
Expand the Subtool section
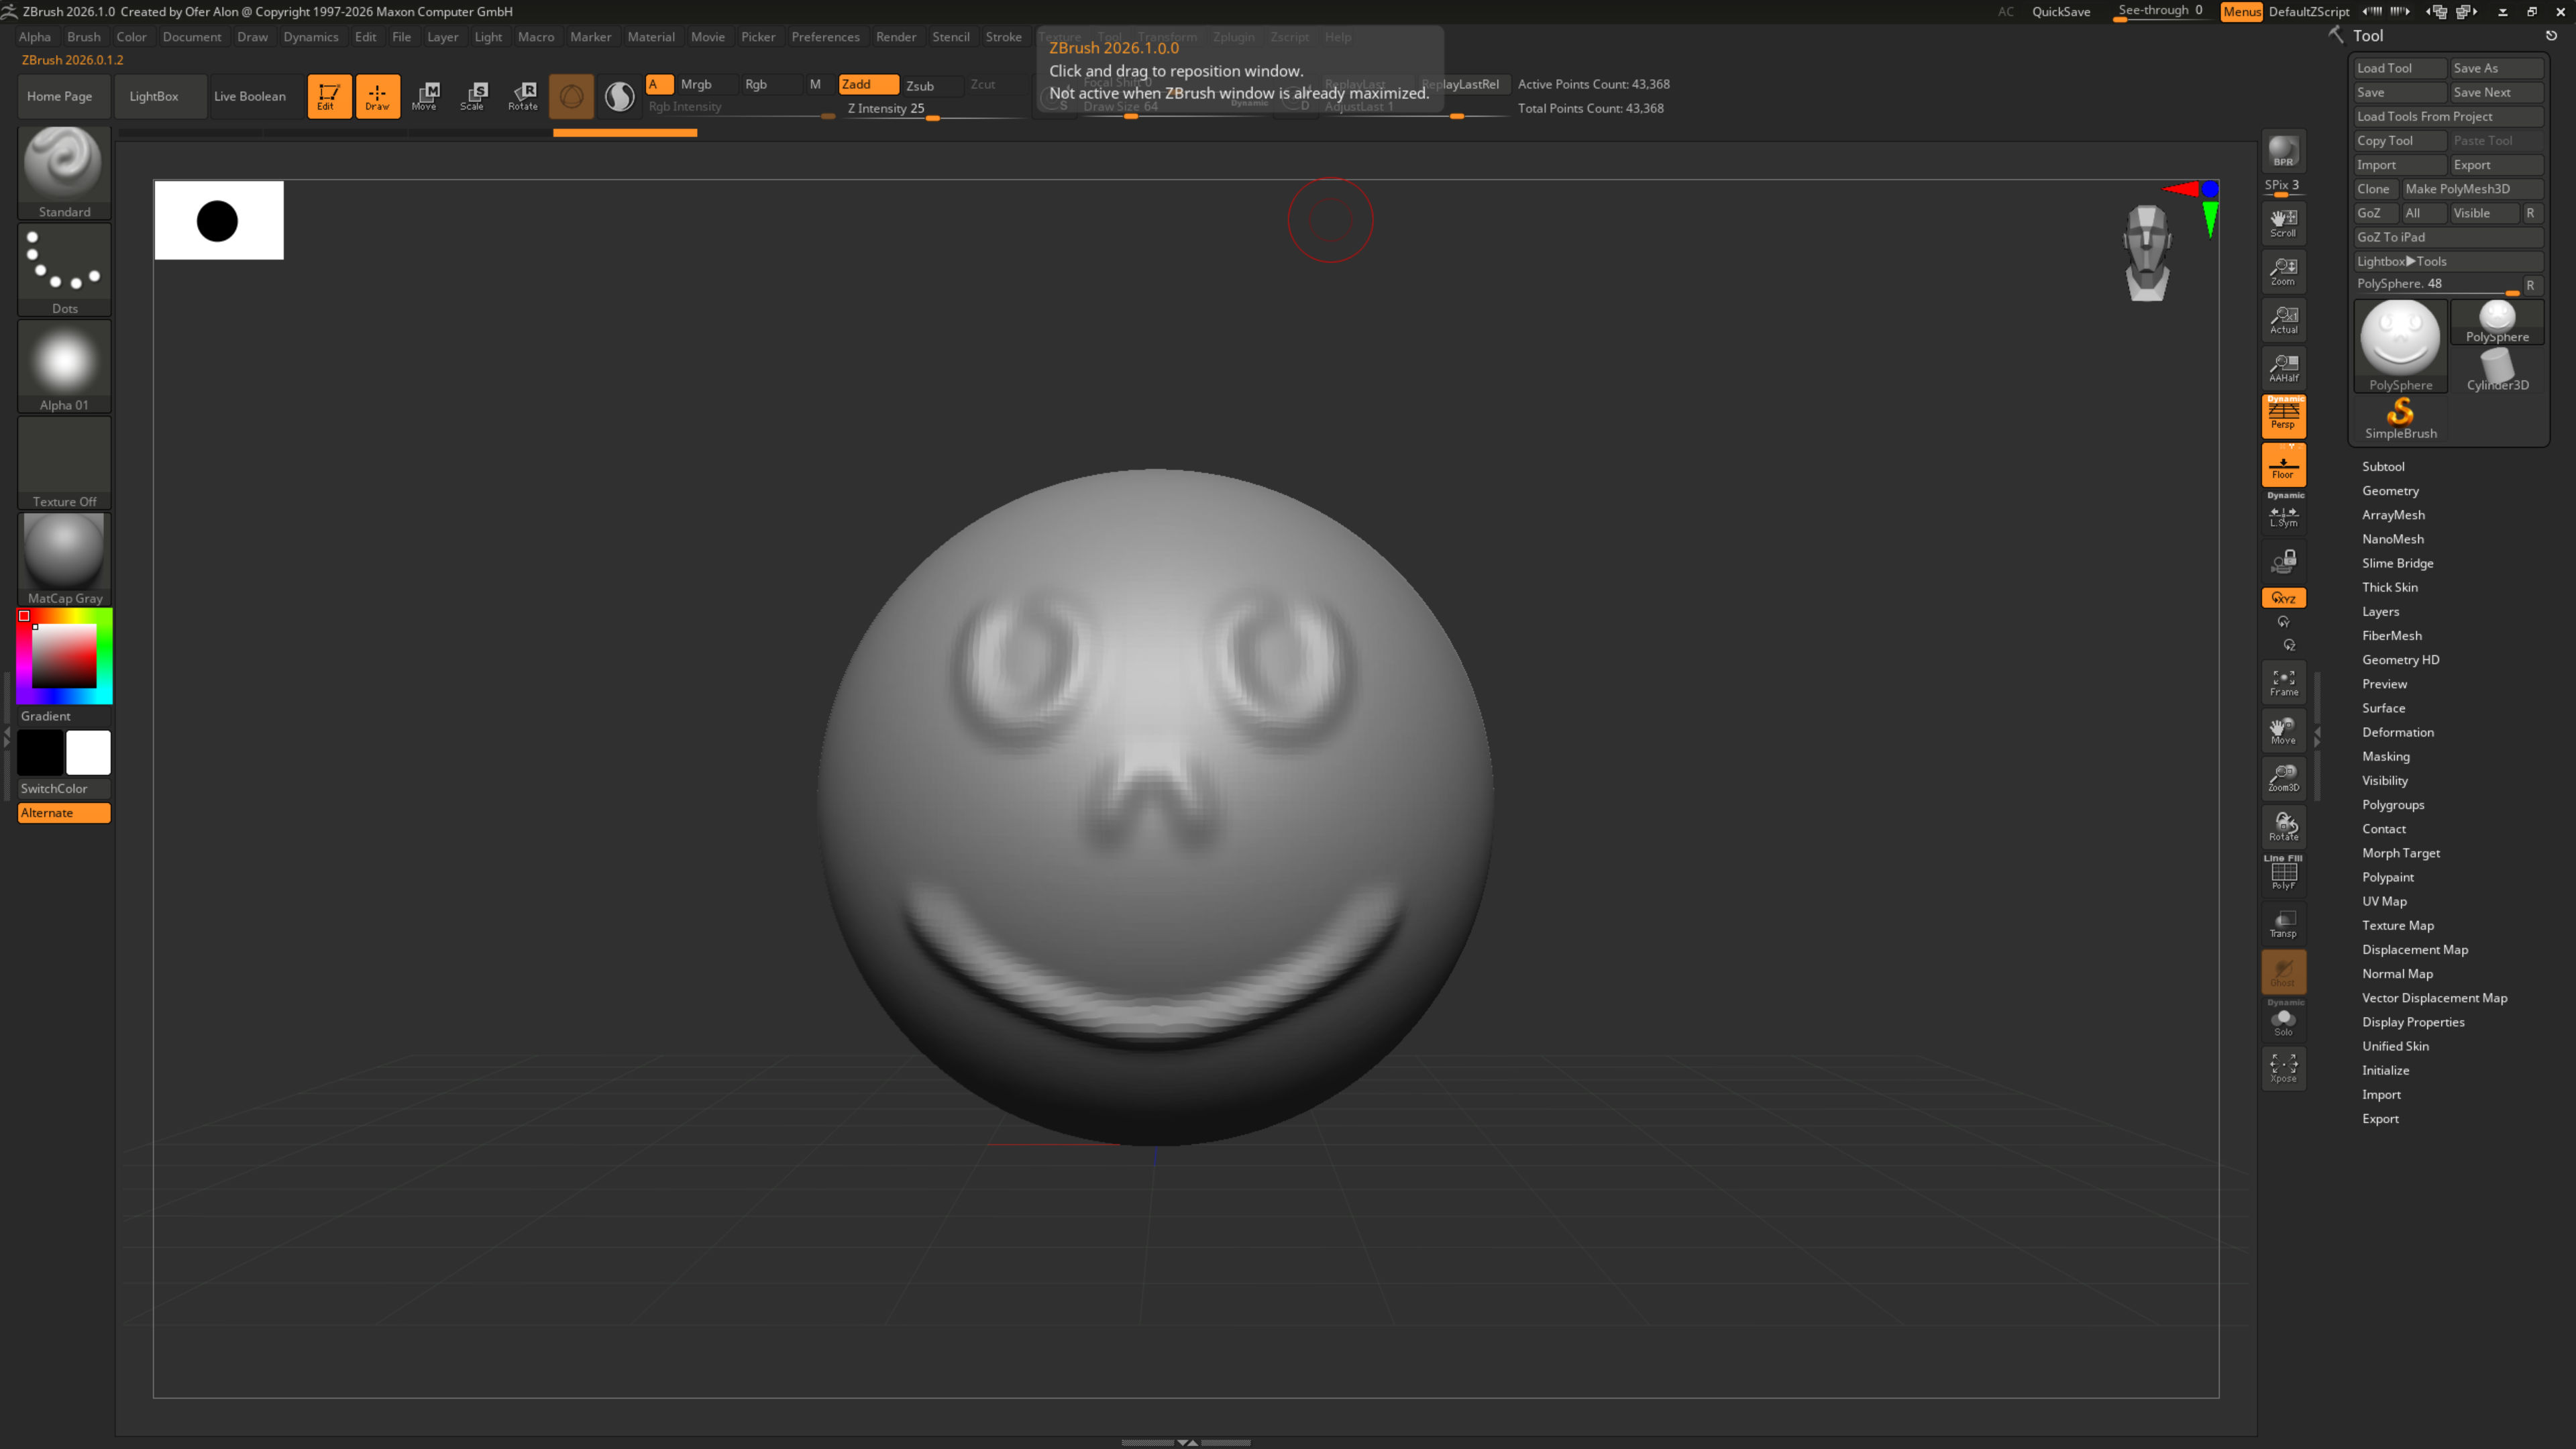pos(2383,467)
